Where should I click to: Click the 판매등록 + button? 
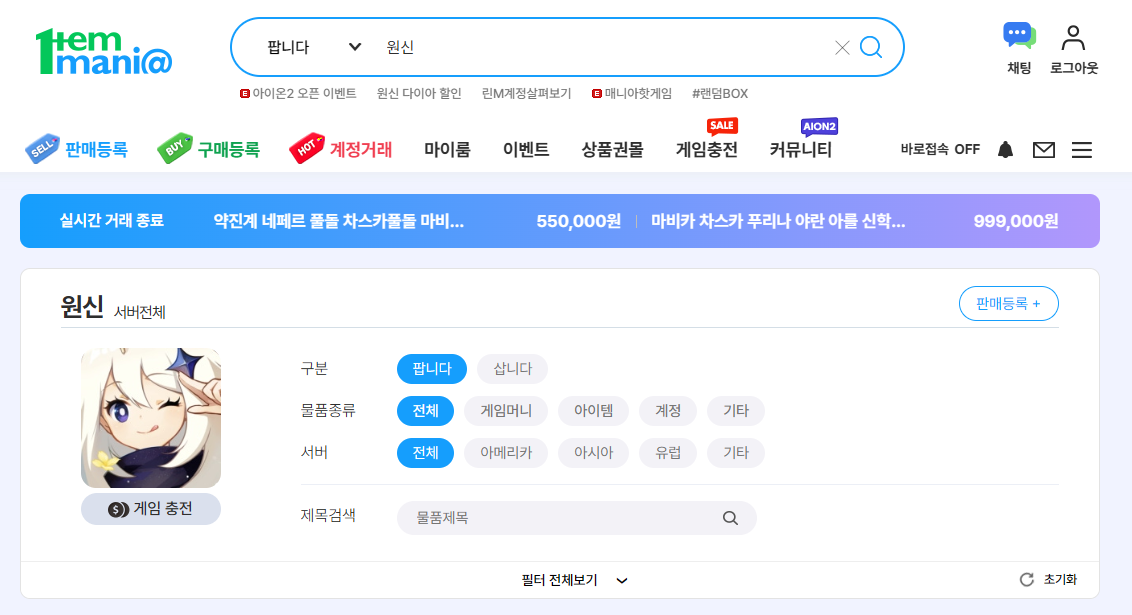point(1009,304)
